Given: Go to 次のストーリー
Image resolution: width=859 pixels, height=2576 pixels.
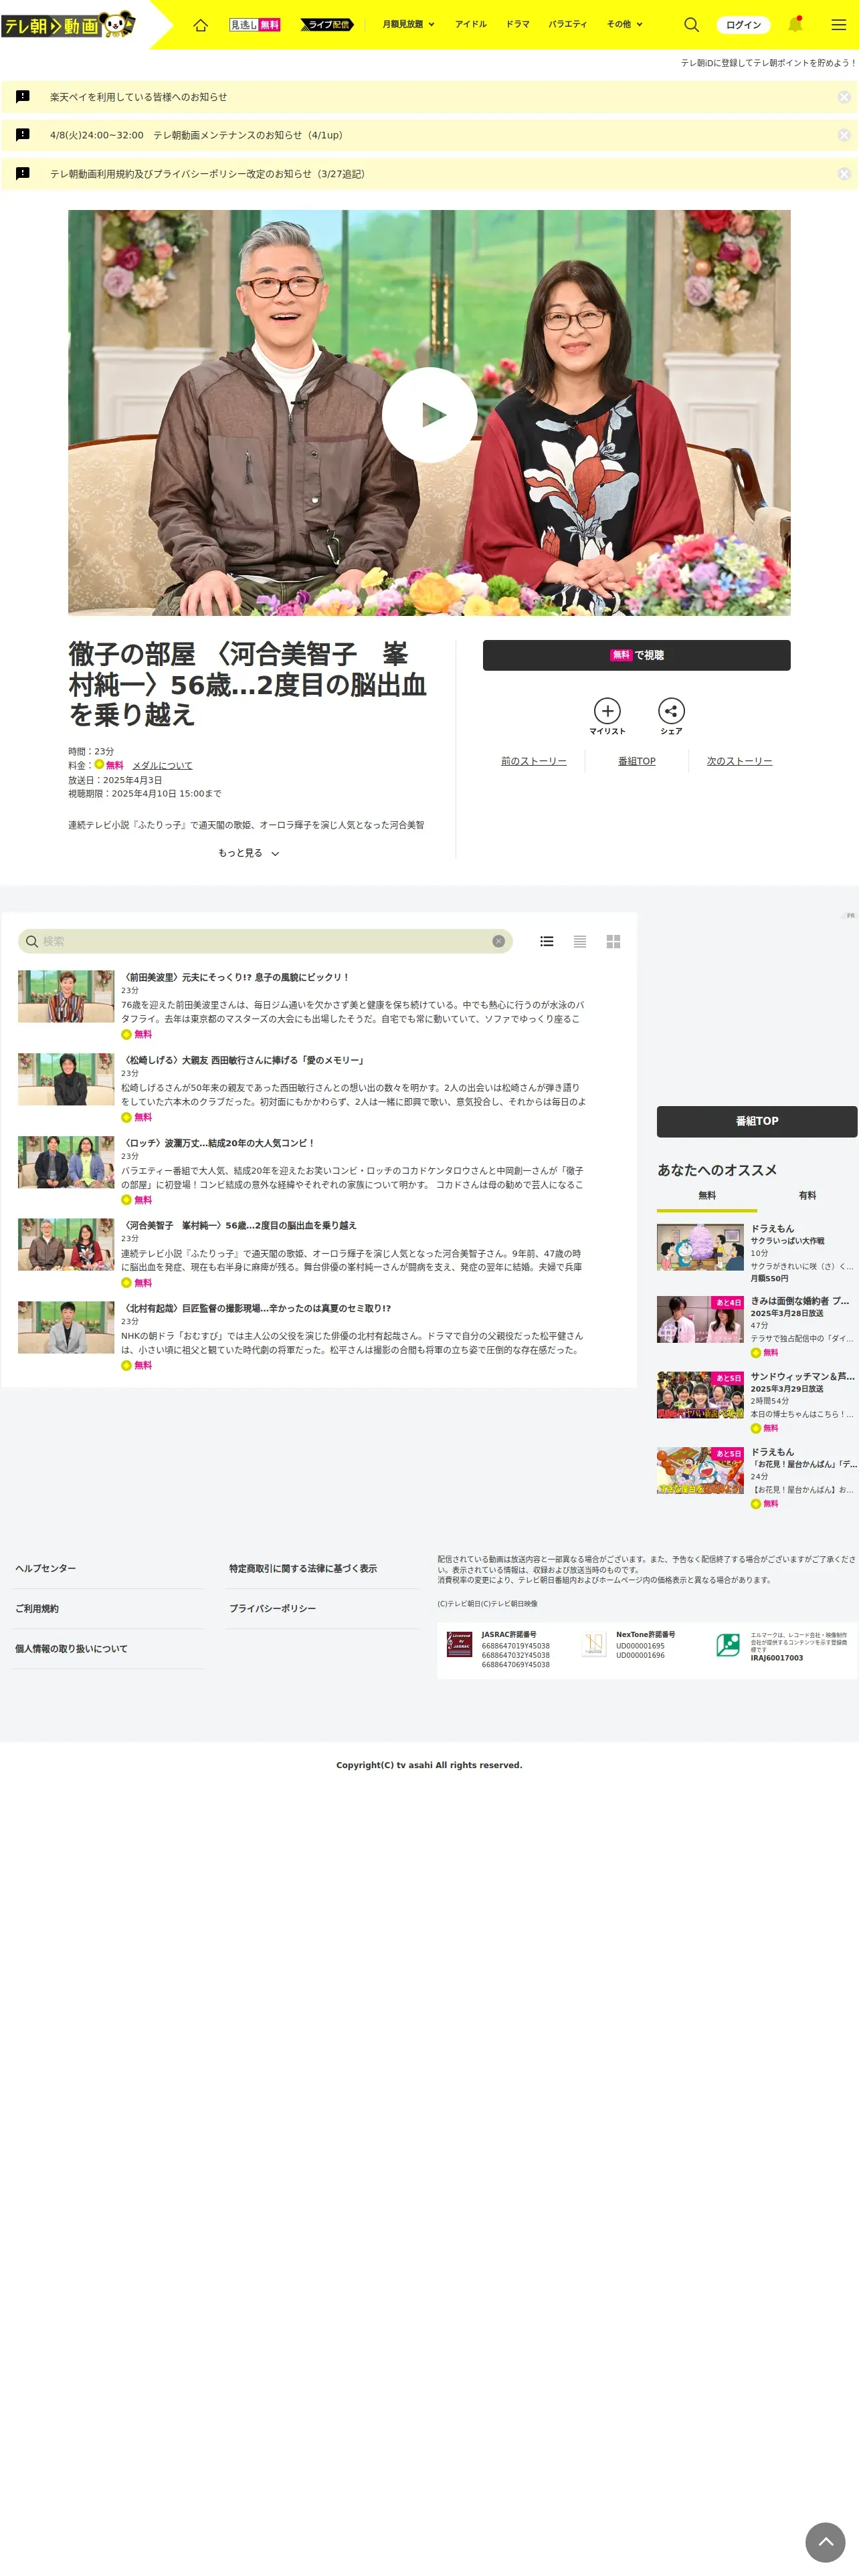Looking at the screenshot, I should pyautogui.click(x=740, y=761).
